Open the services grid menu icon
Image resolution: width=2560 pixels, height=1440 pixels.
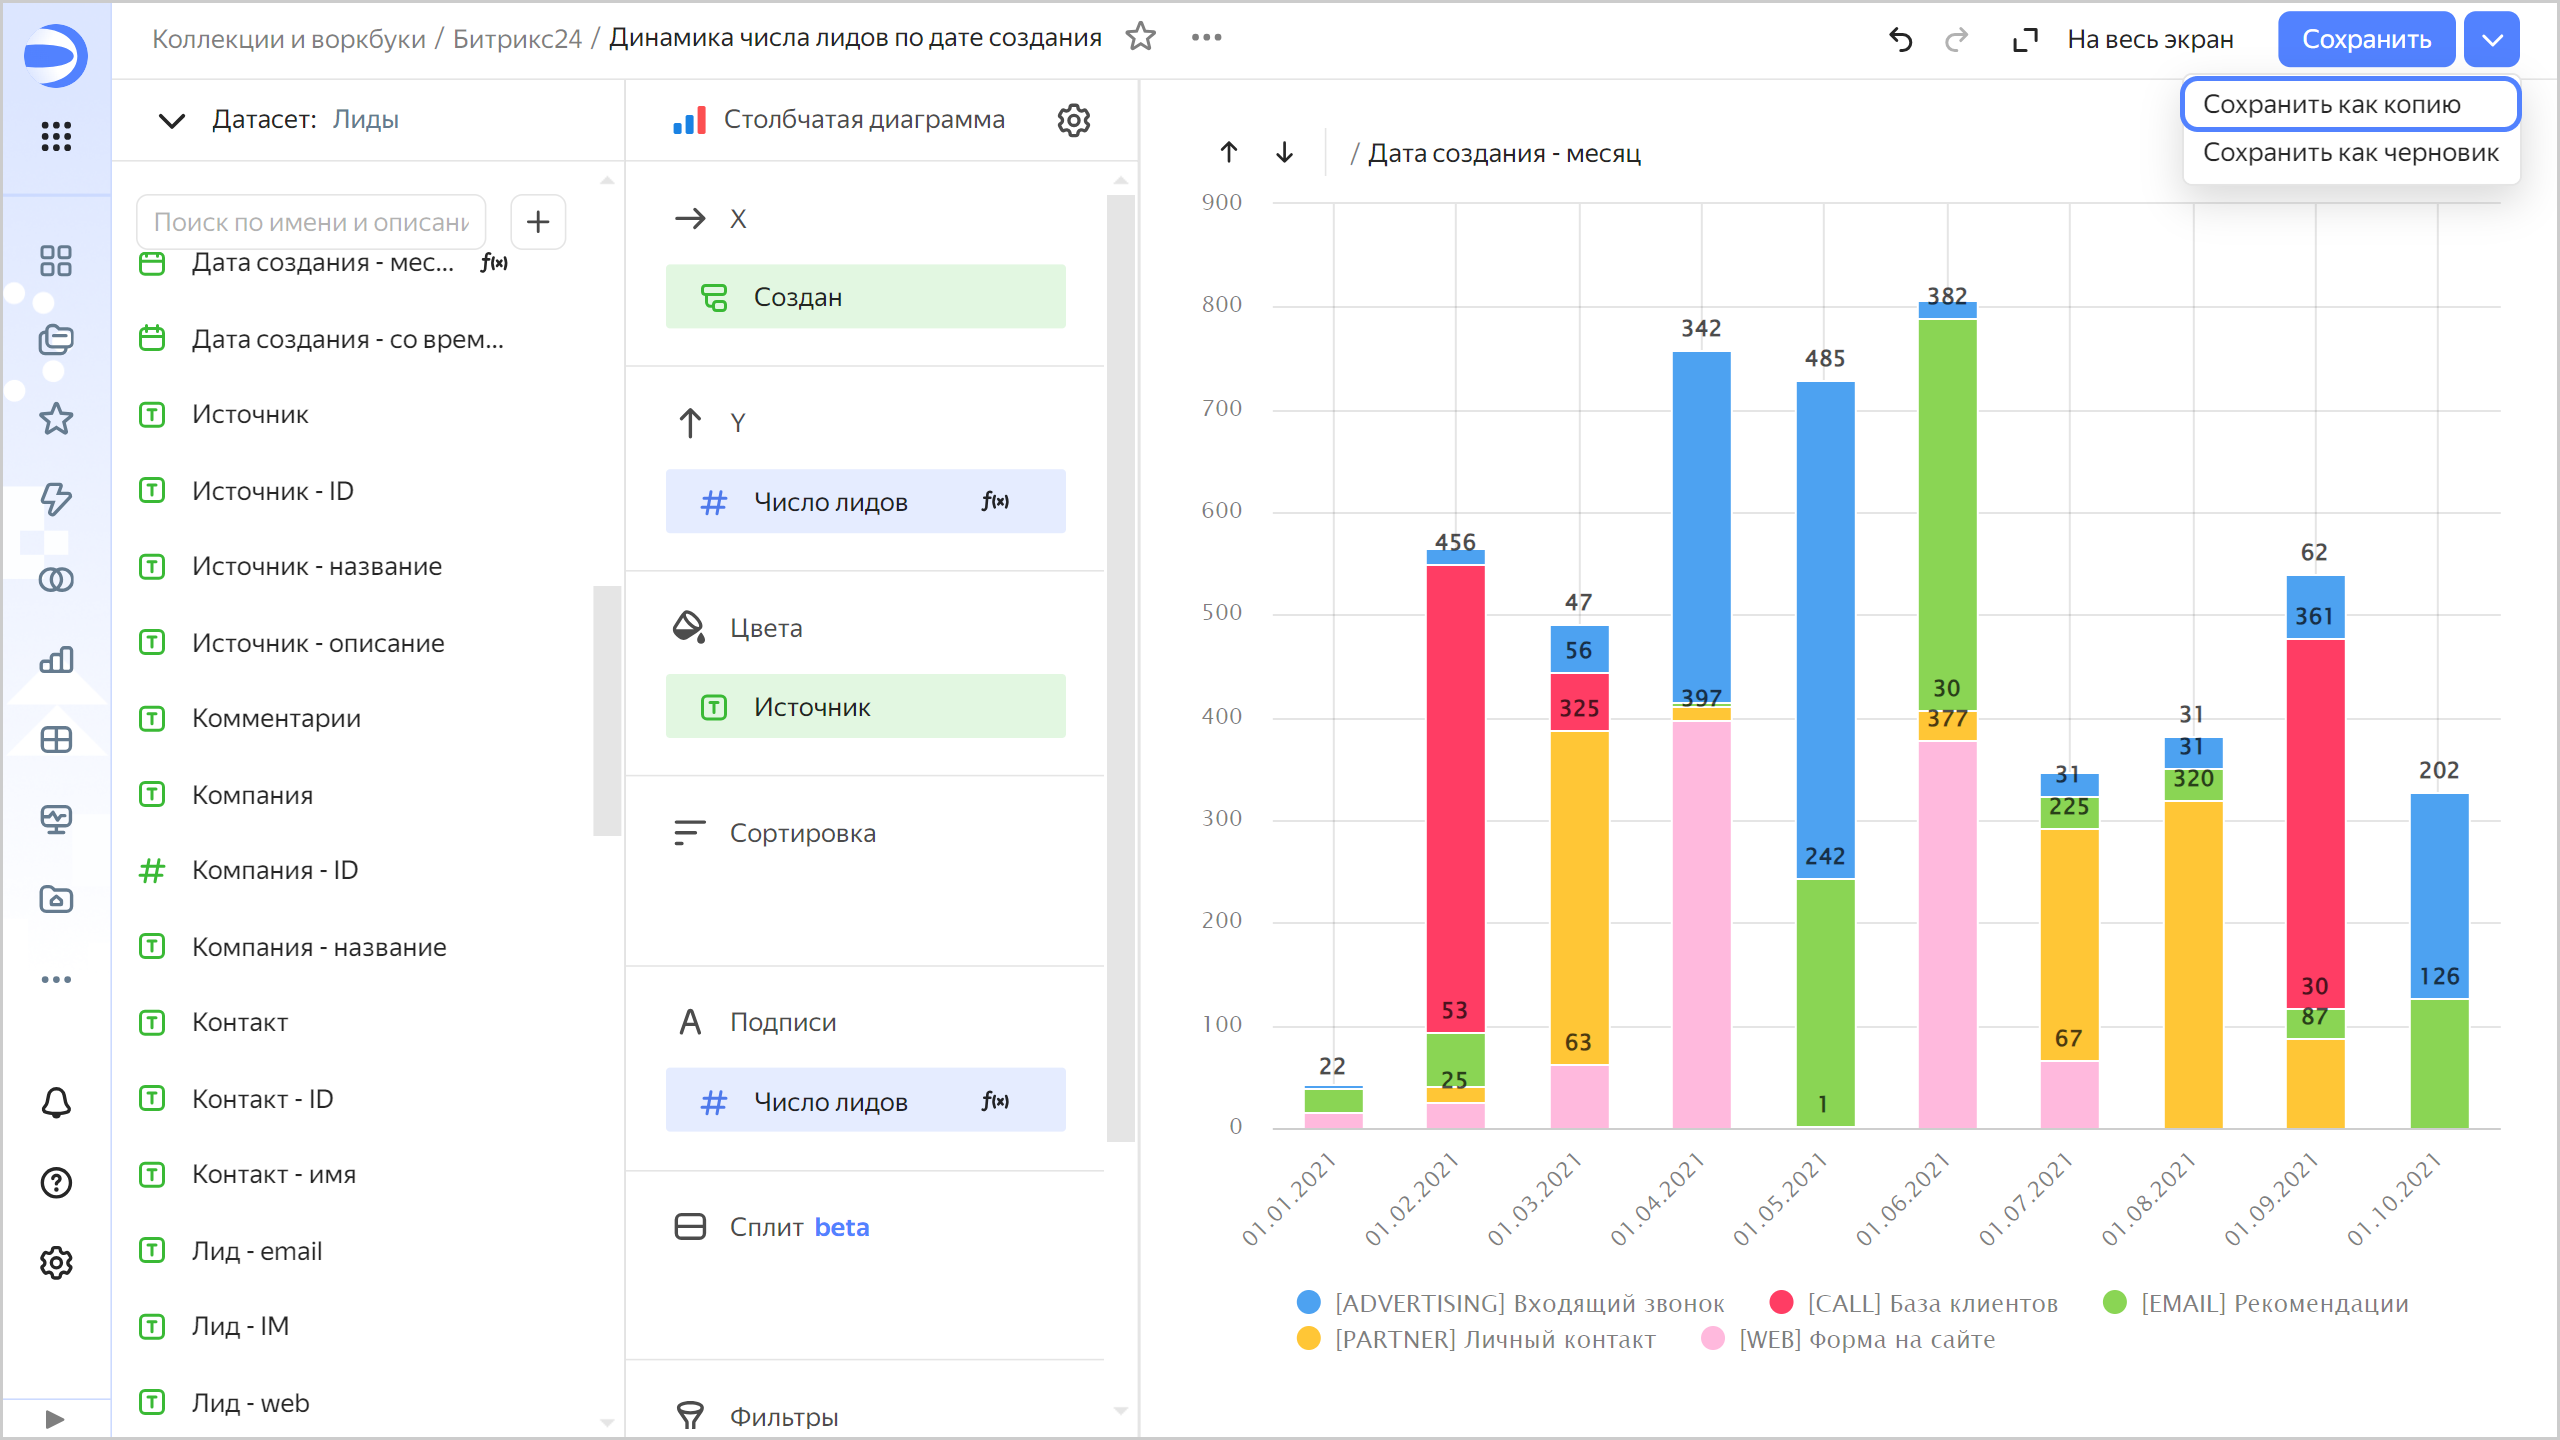[56, 136]
